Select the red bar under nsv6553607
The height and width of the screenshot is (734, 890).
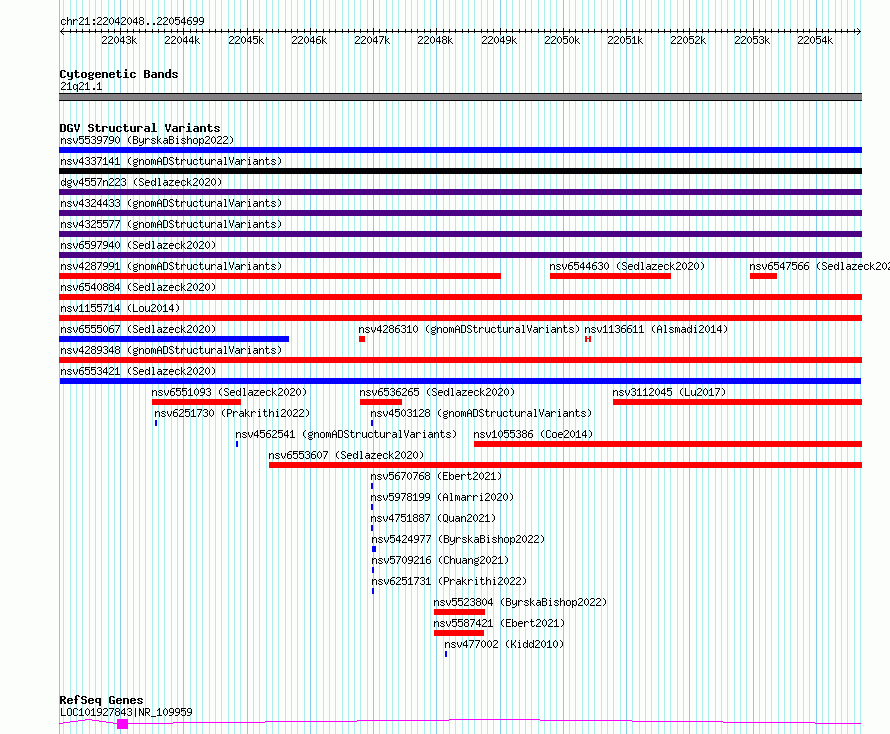coord(565,465)
